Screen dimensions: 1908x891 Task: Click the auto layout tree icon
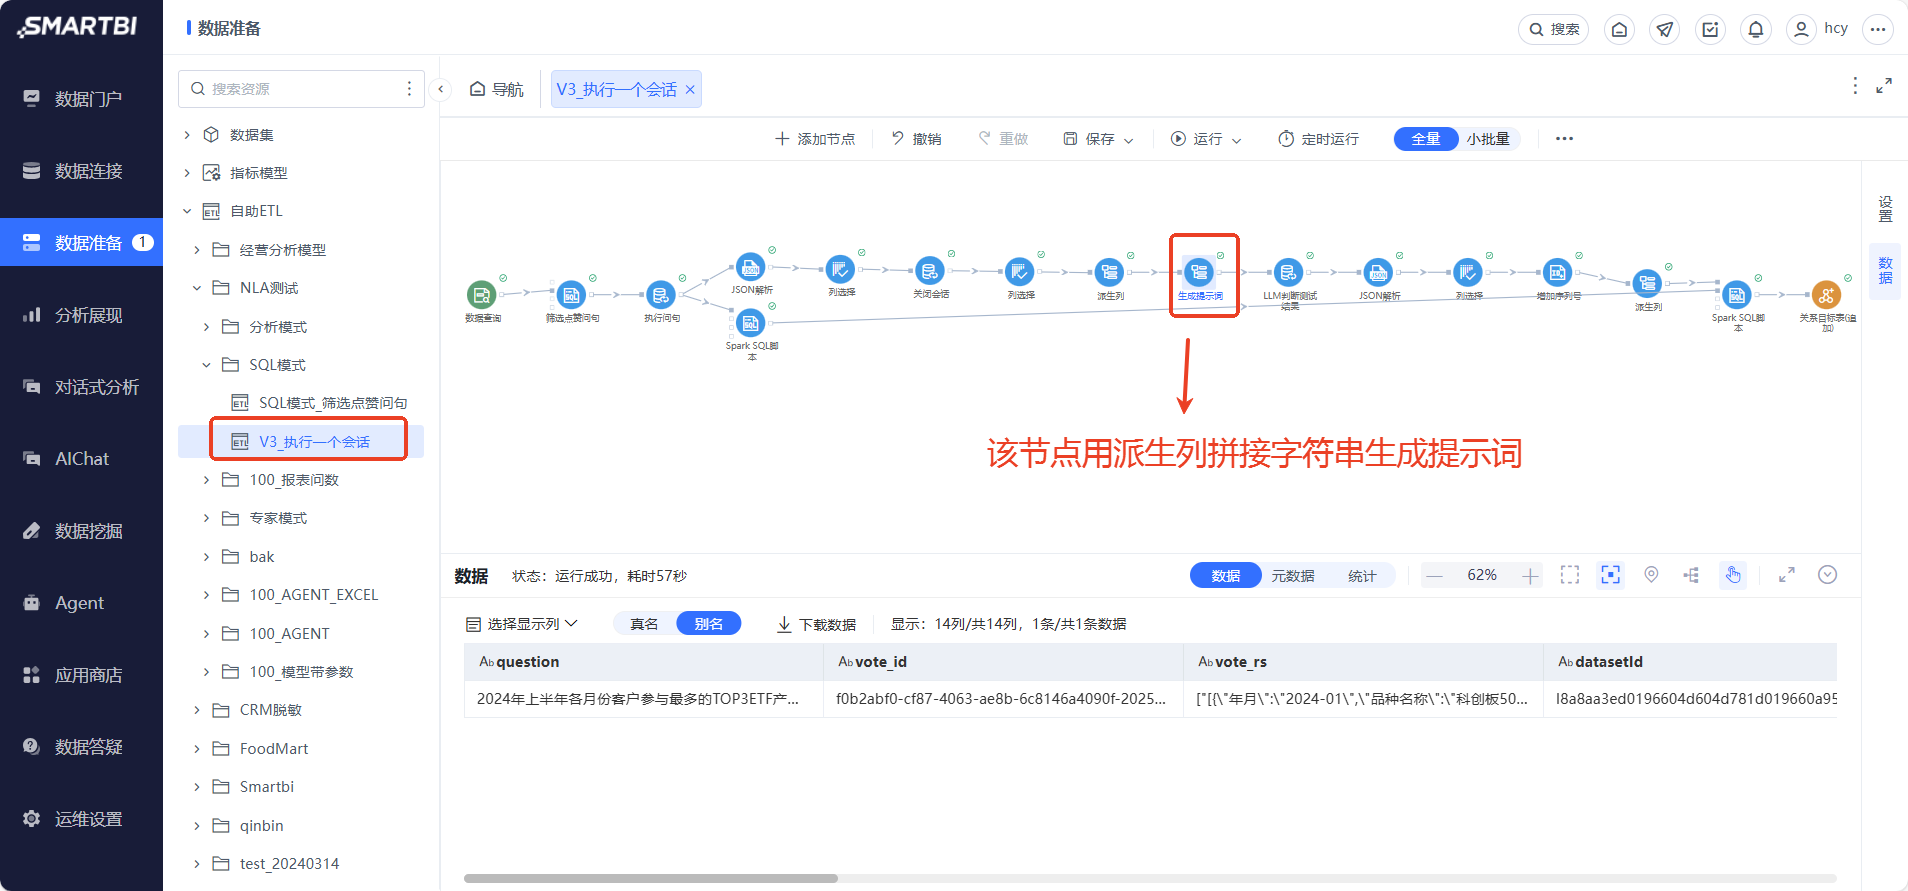(1691, 575)
